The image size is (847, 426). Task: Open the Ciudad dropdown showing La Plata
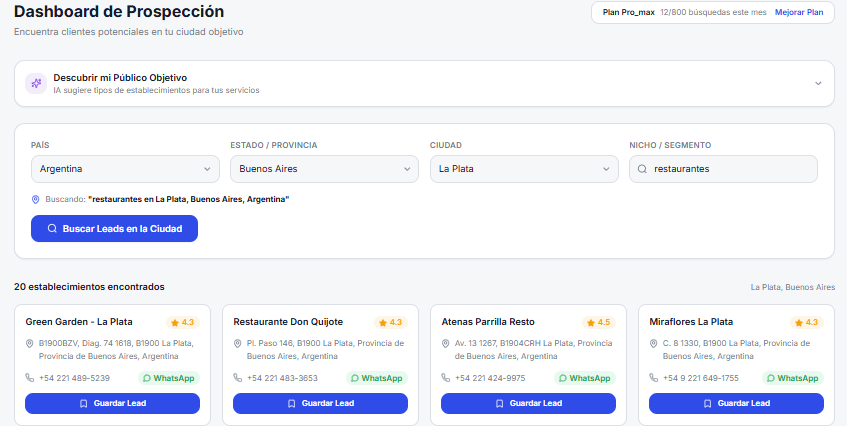pos(524,169)
